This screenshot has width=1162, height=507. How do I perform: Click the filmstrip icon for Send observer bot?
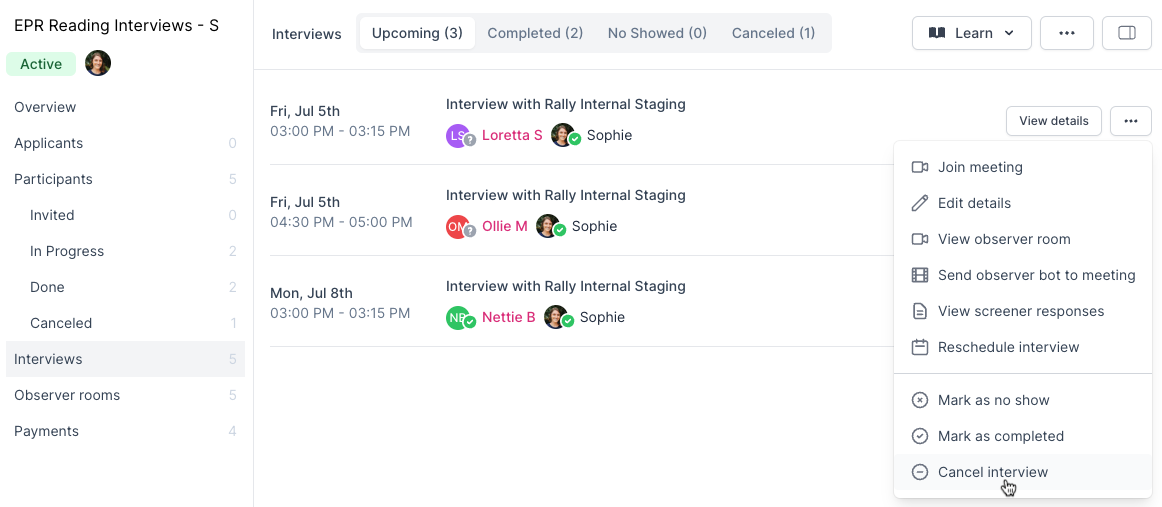pos(920,275)
